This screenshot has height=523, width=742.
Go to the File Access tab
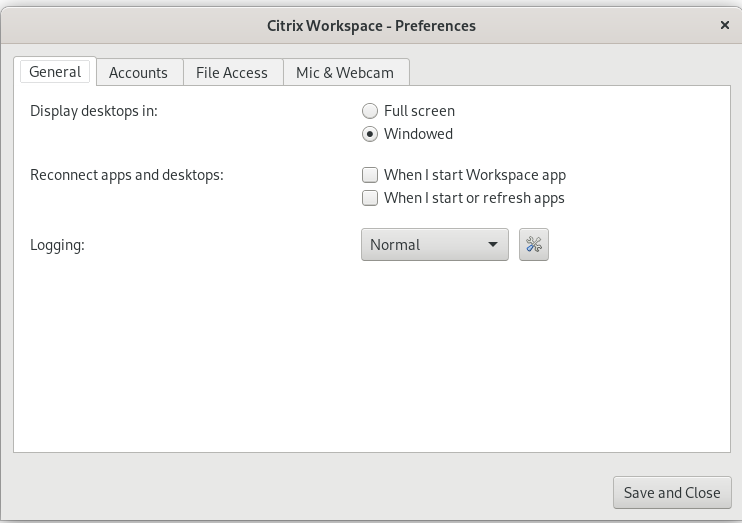[x=232, y=72]
